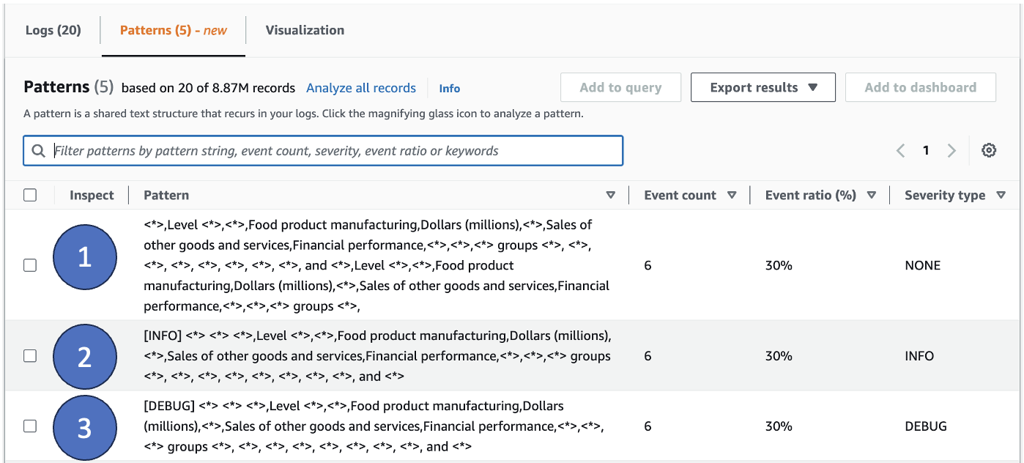This screenshot has height=463, width=1024.
Task: Focus the filter patterns input field
Action: 323,151
